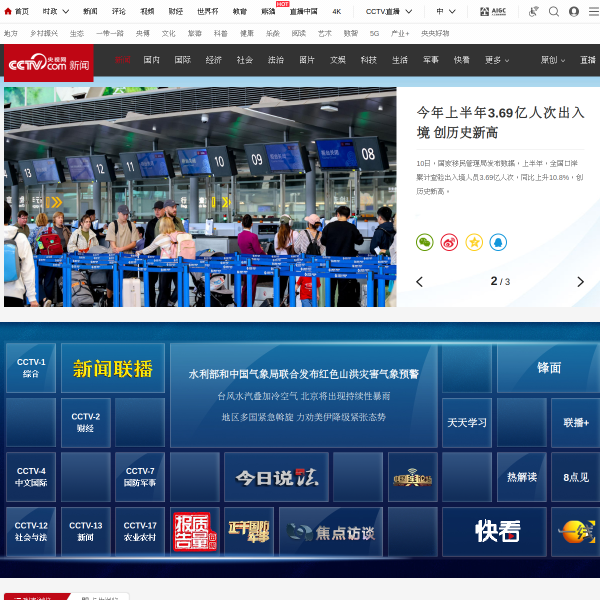
Task: Open the accessibility (无障碍) icon in top bar
Action: [x=533, y=11]
